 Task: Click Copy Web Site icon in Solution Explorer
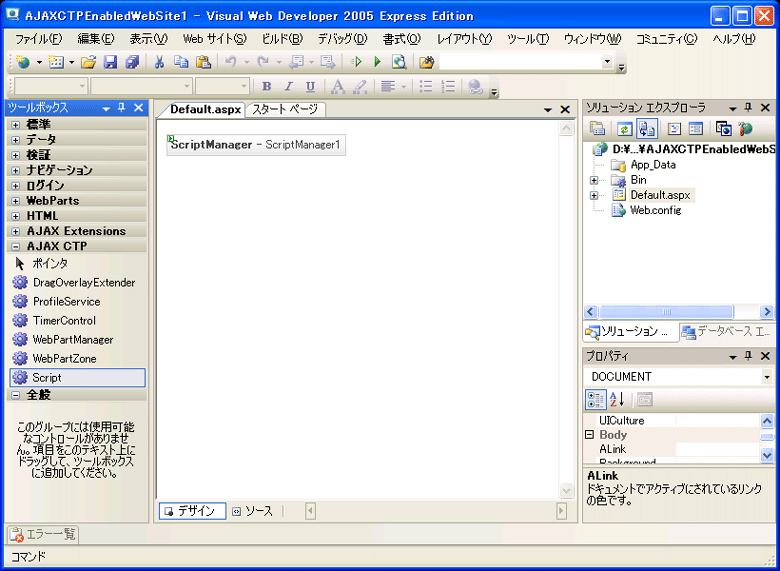coord(723,129)
